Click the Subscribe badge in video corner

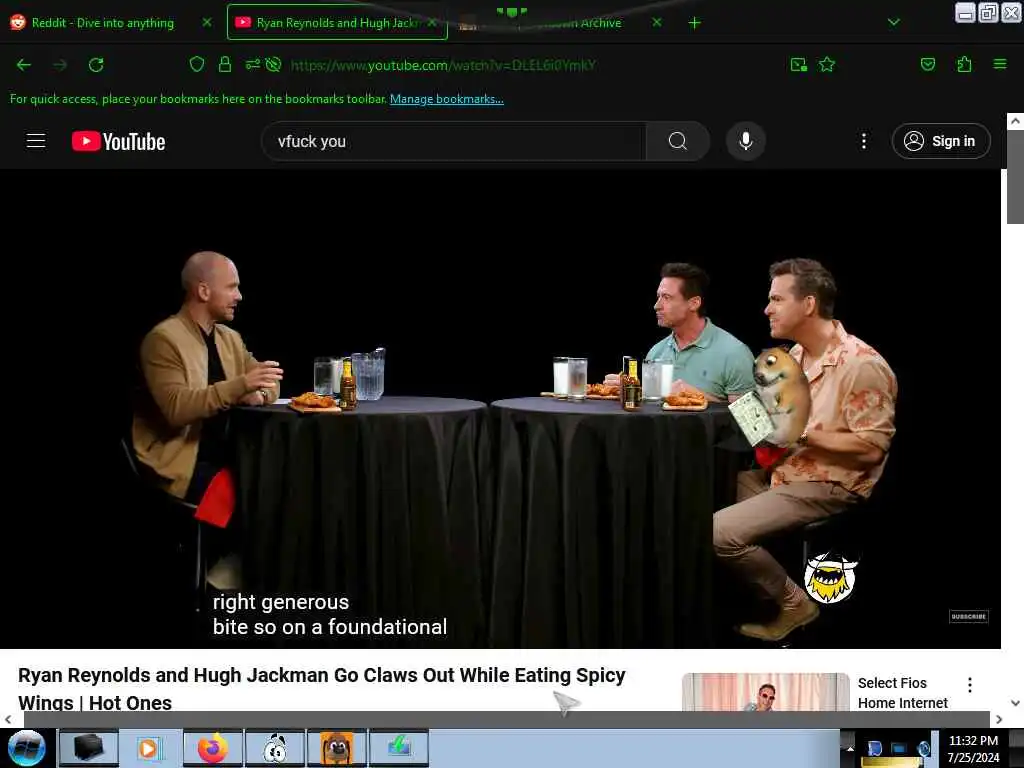[x=968, y=616]
